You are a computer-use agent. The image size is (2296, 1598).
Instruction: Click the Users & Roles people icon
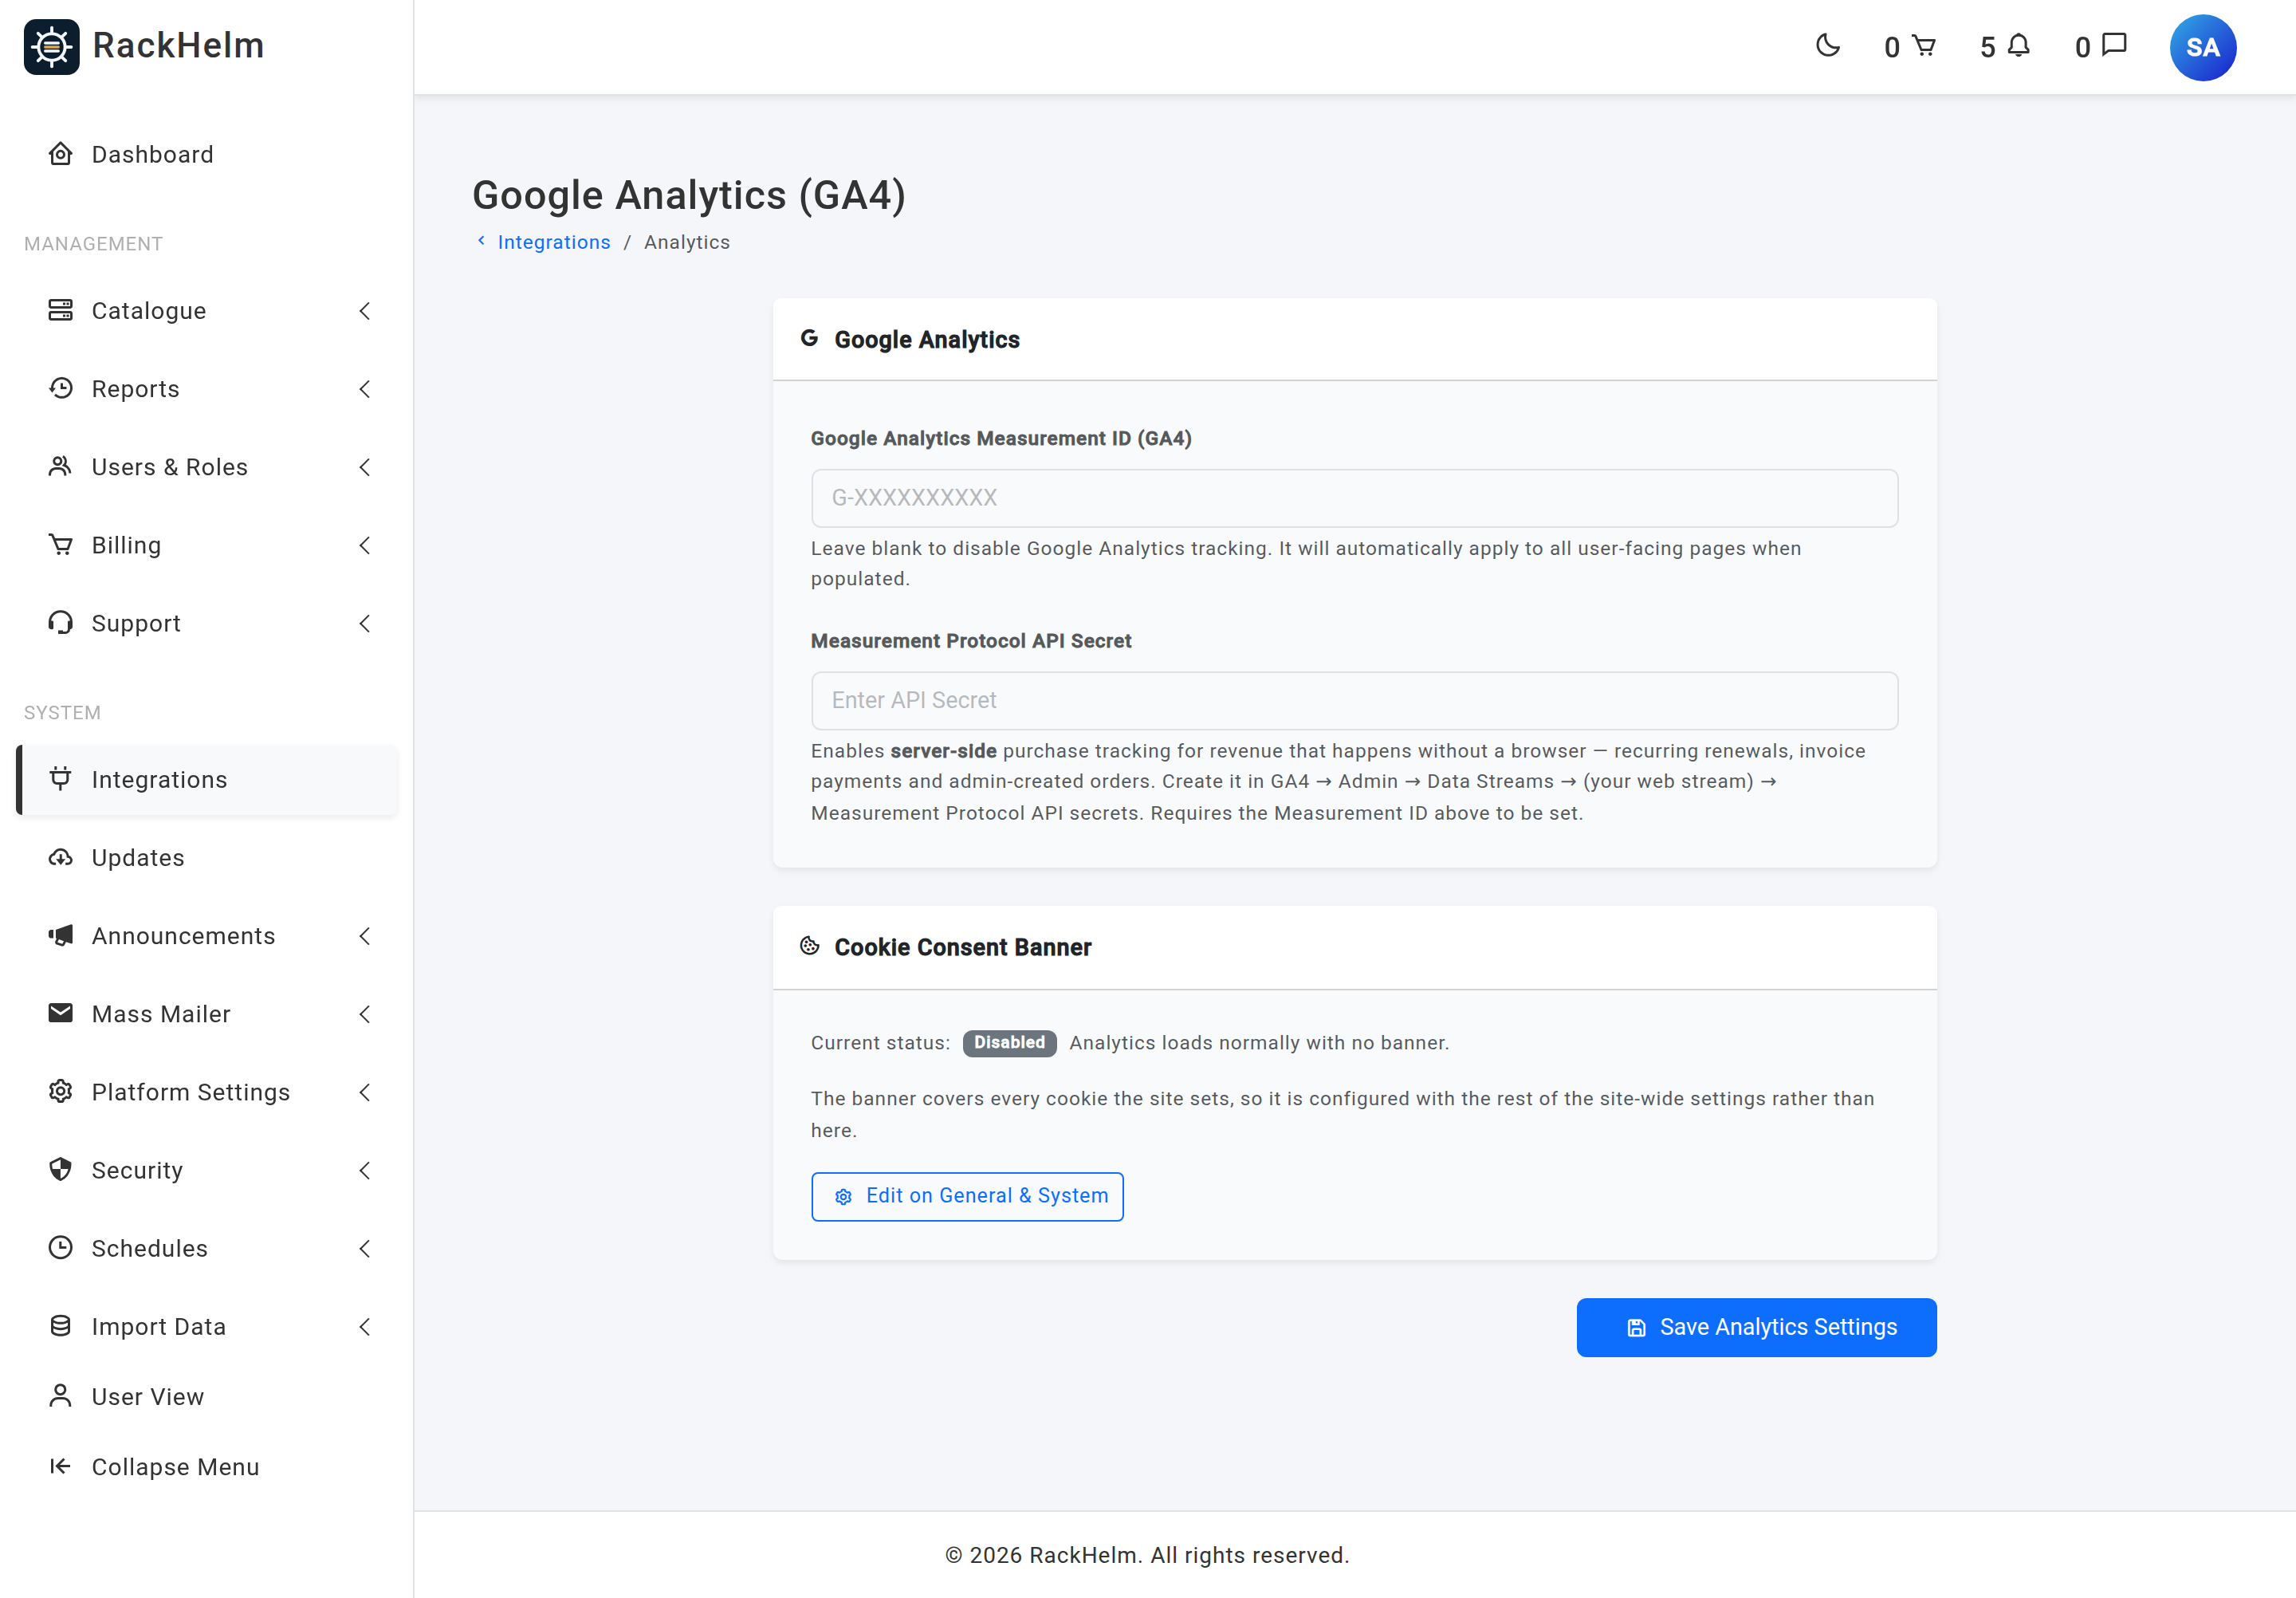pos(61,466)
